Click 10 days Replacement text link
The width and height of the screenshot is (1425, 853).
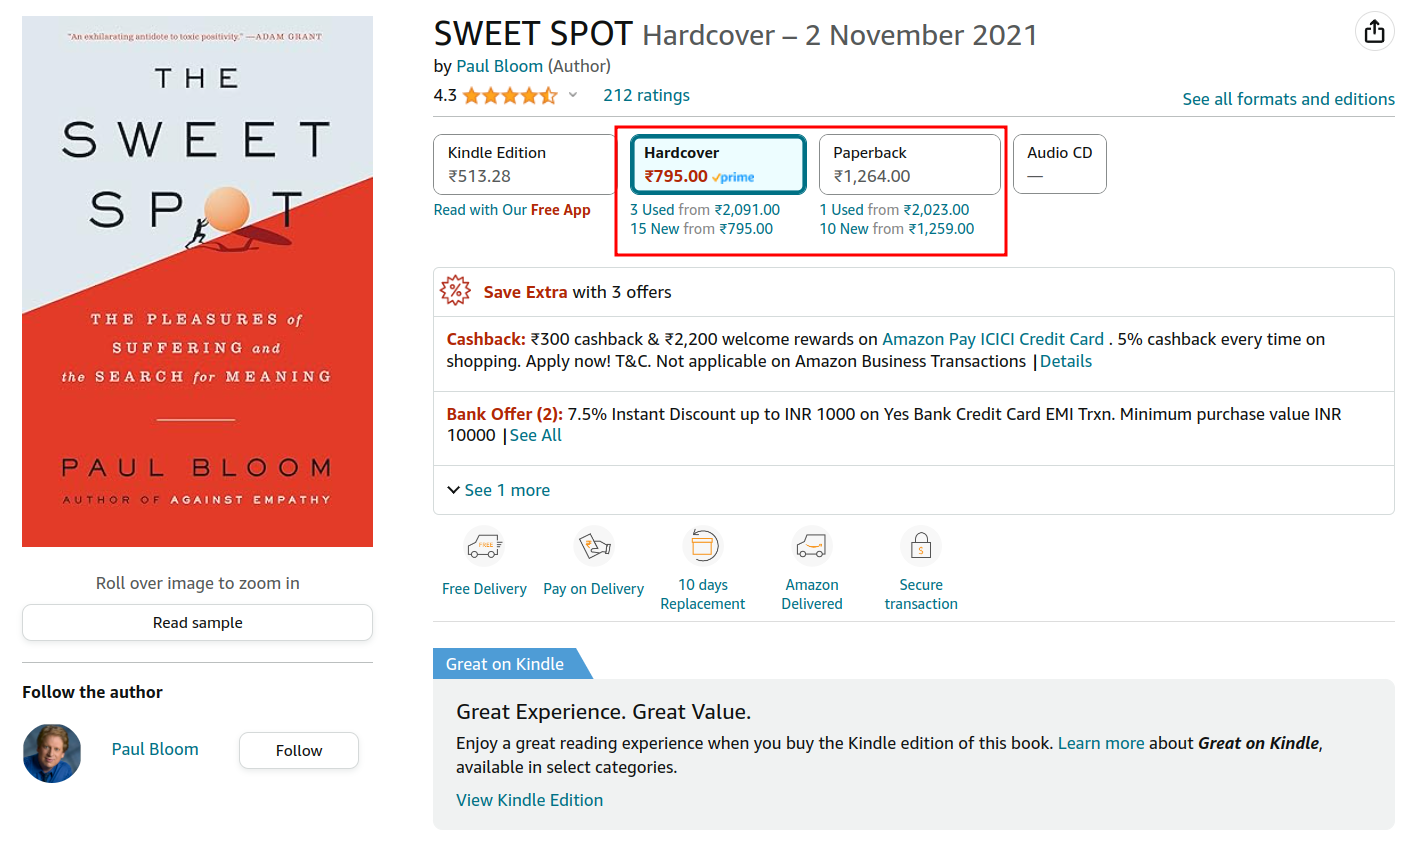click(702, 594)
